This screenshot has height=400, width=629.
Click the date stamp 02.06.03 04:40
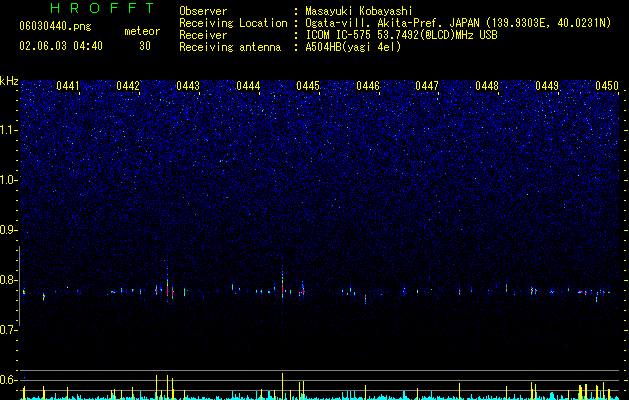[x=61, y=46]
